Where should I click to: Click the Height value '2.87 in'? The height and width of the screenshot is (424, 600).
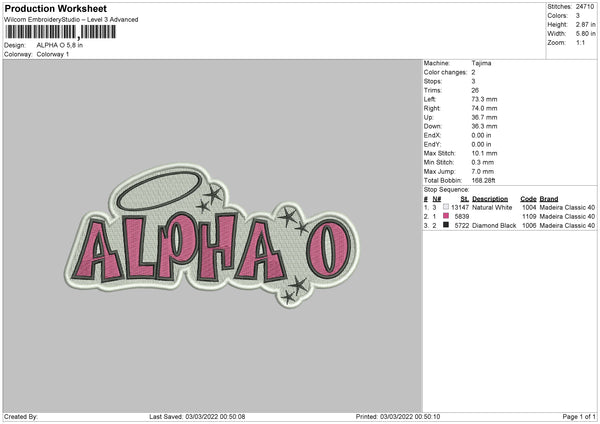click(x=585, y=24)
